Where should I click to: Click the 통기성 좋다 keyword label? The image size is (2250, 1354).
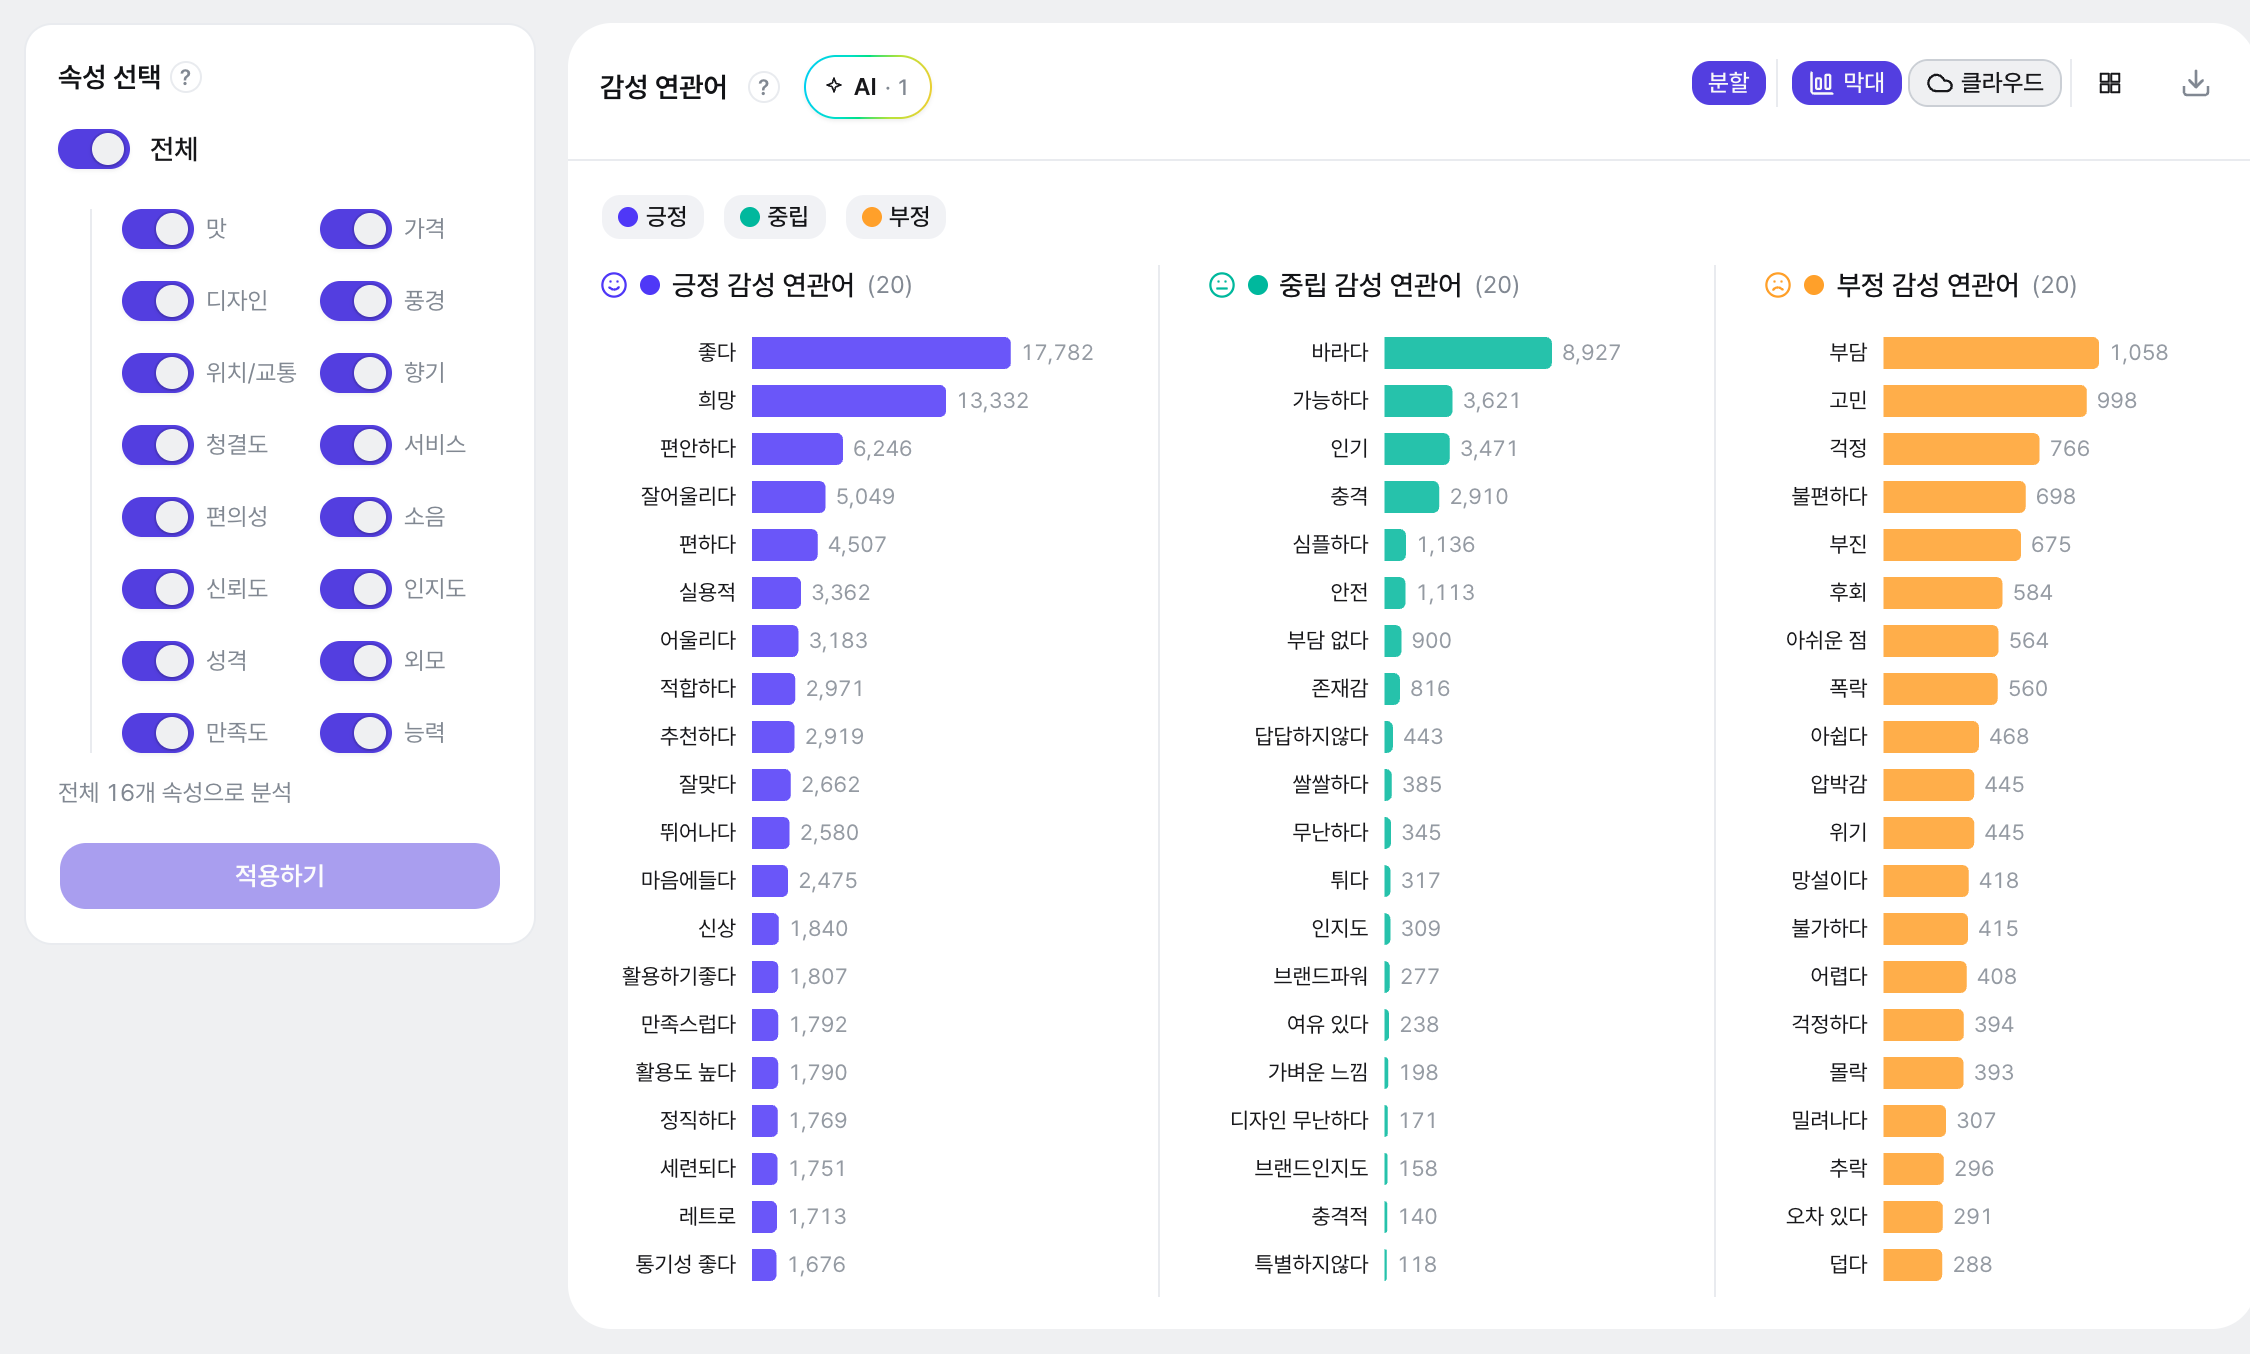pos(685,1265)
